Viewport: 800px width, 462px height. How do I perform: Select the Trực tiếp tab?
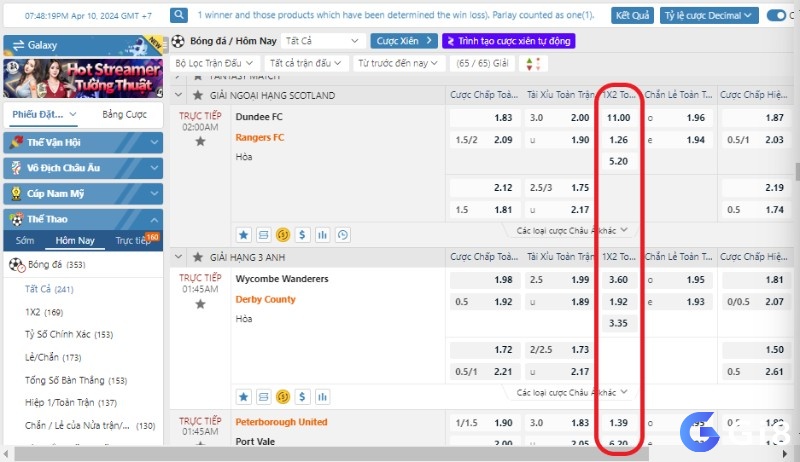(x=133, y=241)
